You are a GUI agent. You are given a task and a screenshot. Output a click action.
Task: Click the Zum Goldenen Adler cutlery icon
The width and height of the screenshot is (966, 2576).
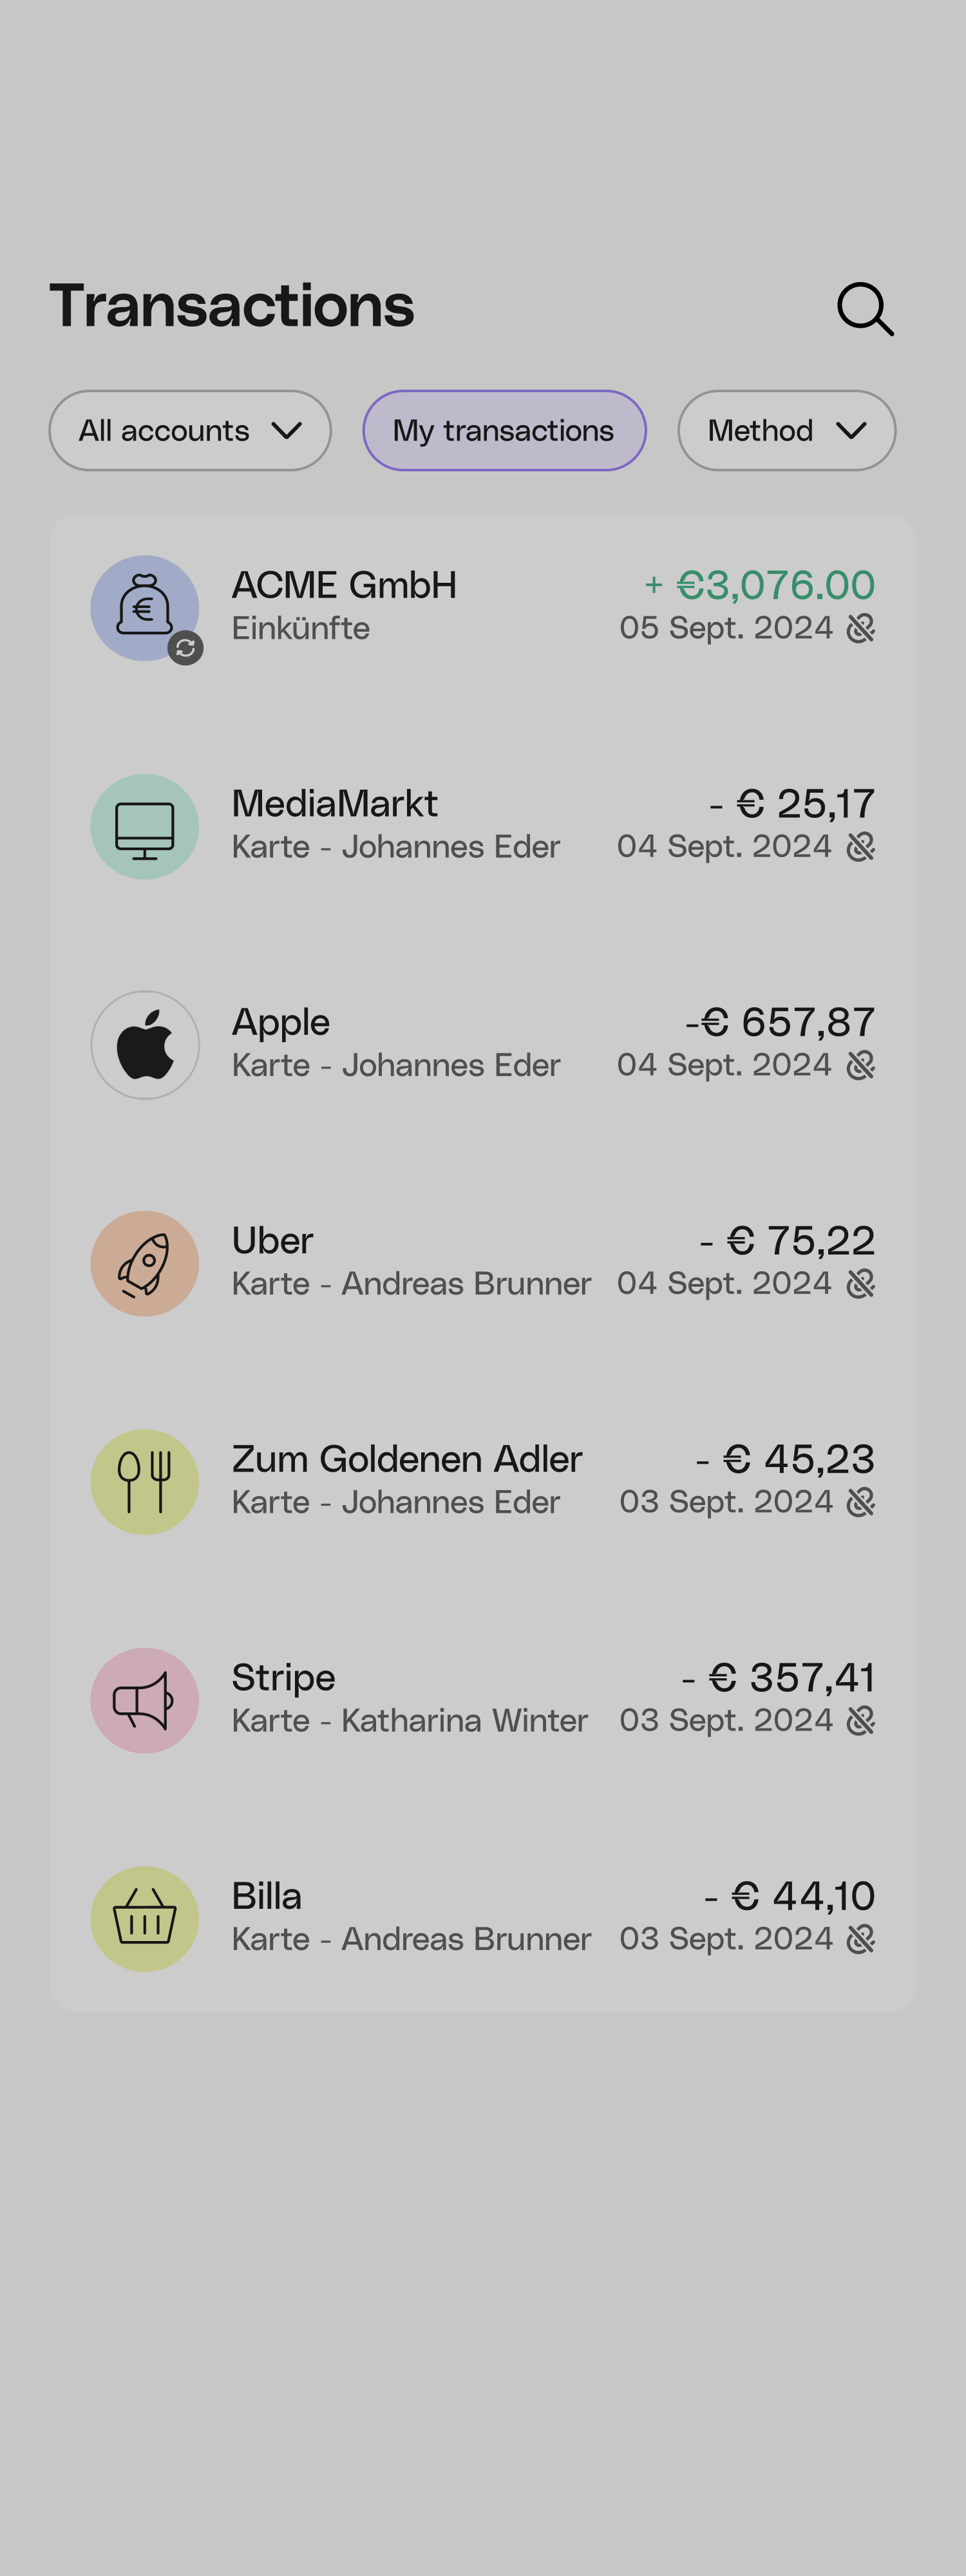(145, 1482)
